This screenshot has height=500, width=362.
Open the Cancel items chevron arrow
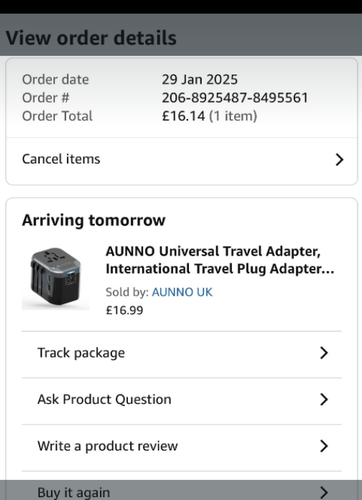339,160
